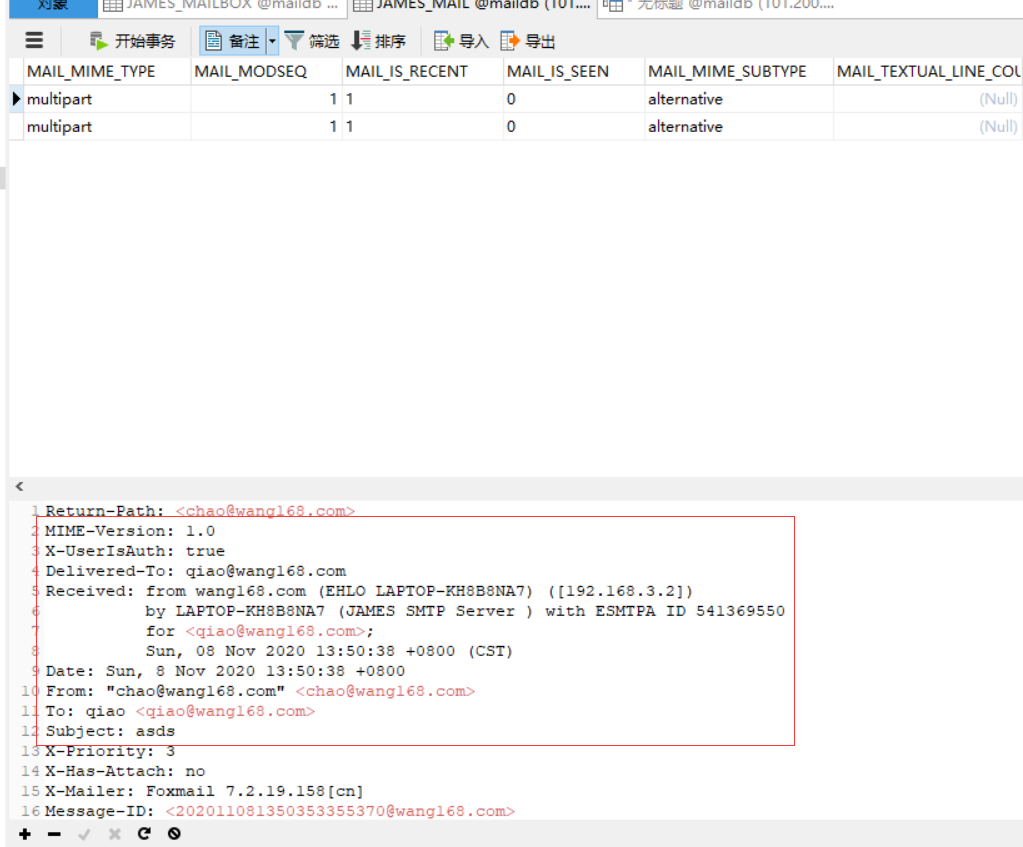The image size is (1023, 847).
Task: Click the add record plus icon
Action: [23, 833]
